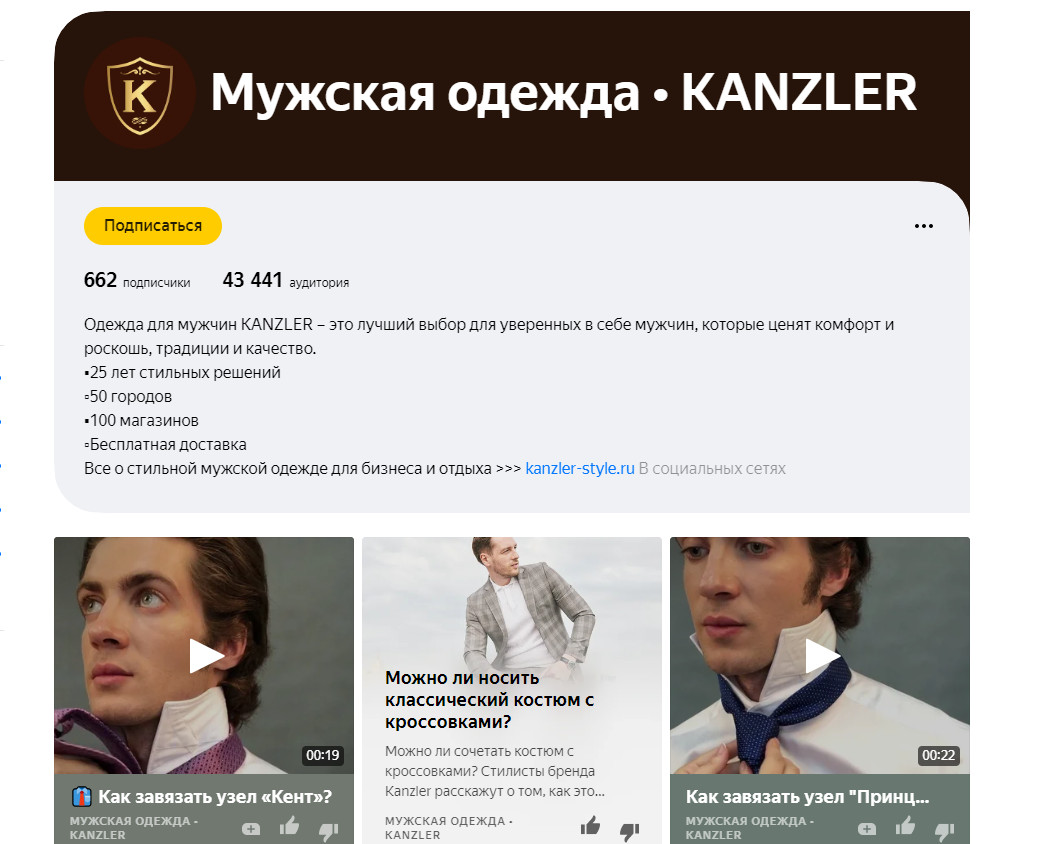Image resolution: width=1043 pixels, height=844 pixels.
Task: Play the "Принц" tie knot video
Action: tap(821, 656)
